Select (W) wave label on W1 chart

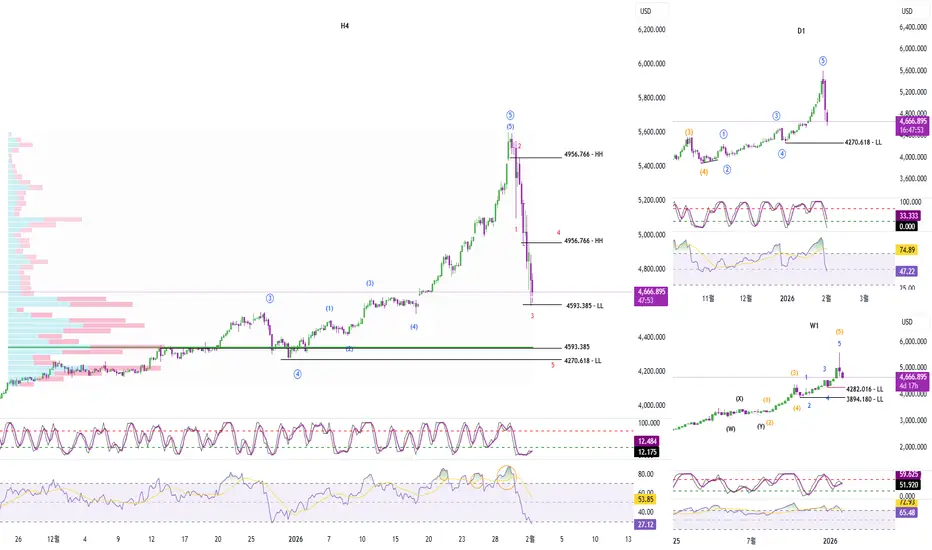coord(731,429)
